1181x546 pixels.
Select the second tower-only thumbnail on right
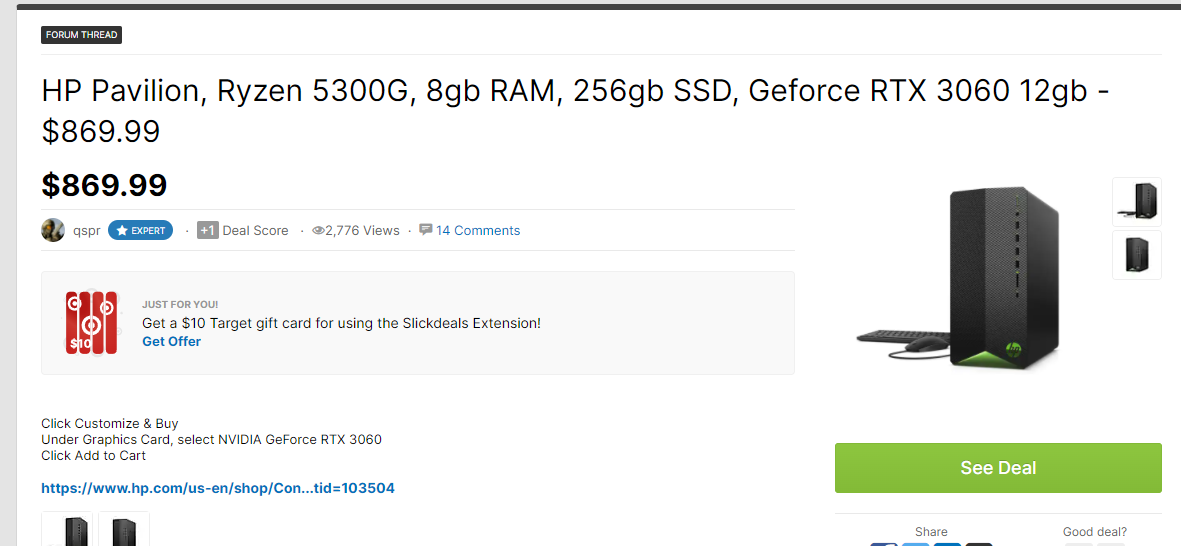tap(1137, 255)
